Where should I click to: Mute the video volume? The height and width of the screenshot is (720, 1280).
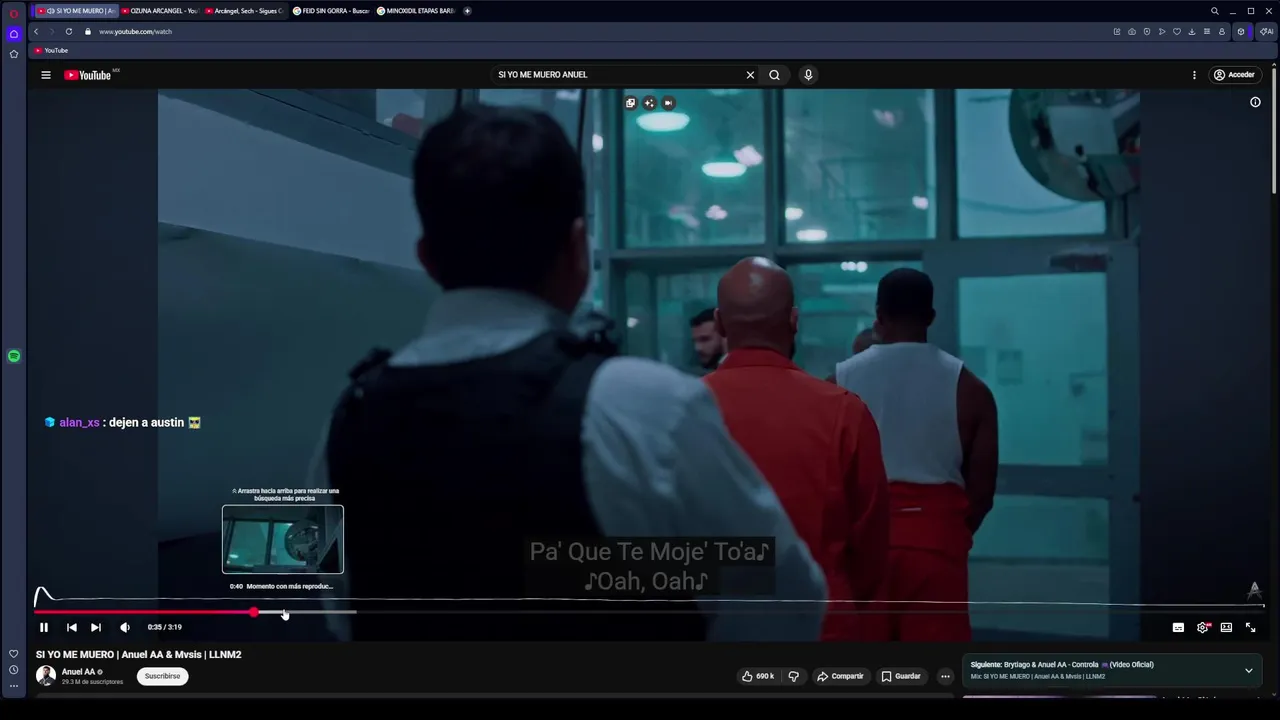pos(125,627)
